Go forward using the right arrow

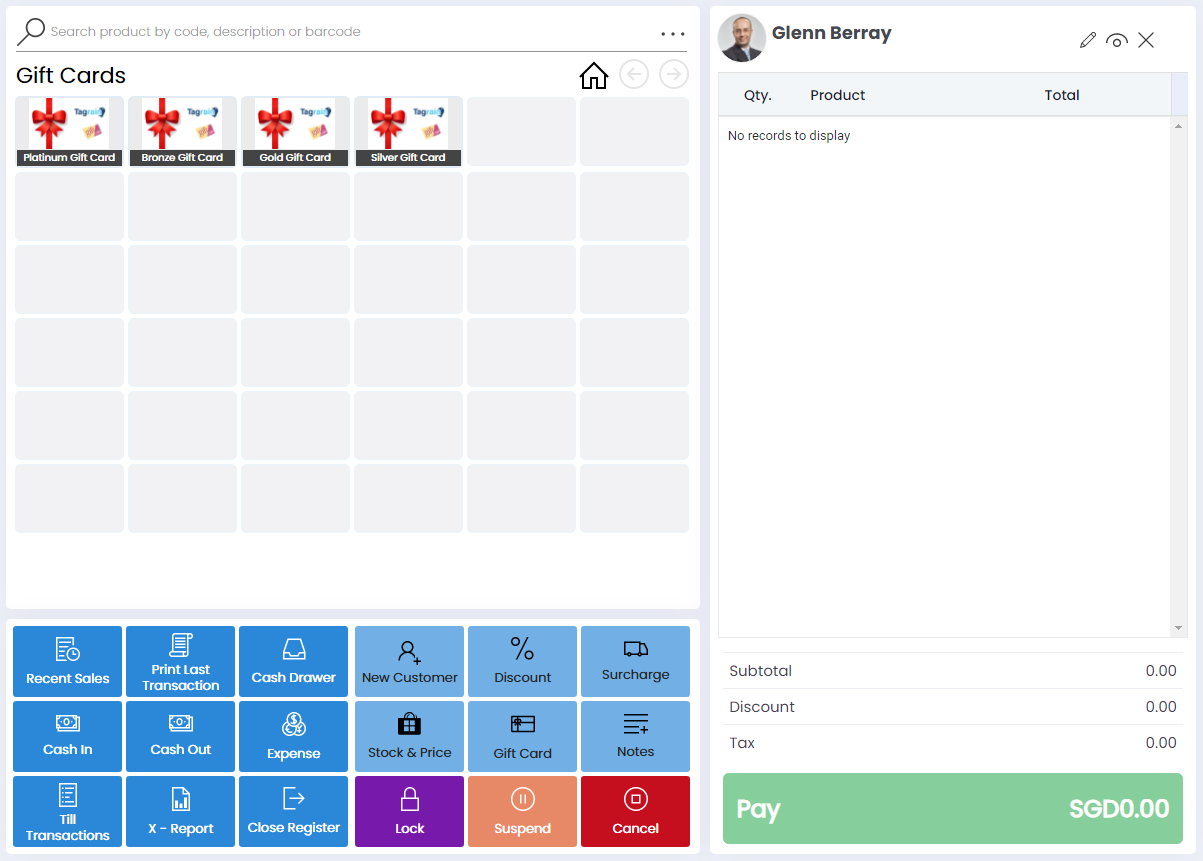pos(672,74)
